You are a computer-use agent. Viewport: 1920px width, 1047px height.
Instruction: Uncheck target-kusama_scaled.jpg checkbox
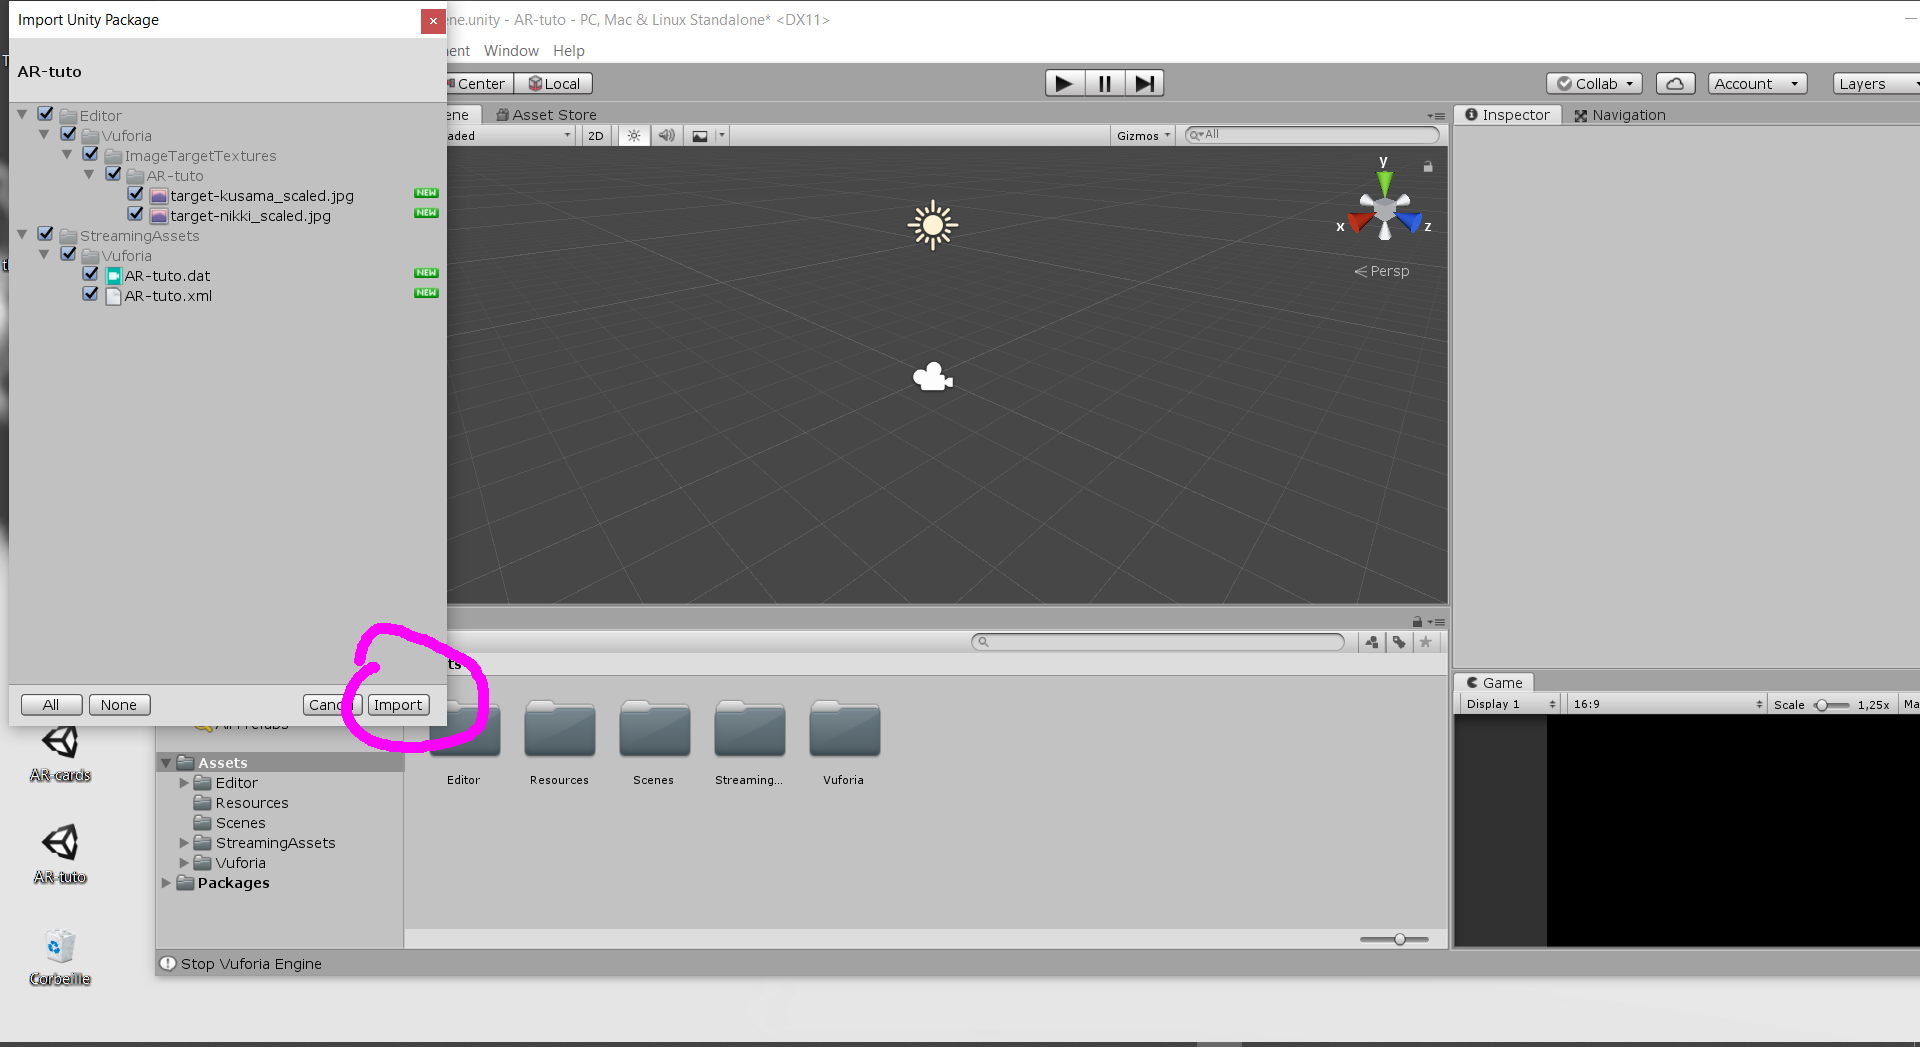pos(136,195)
